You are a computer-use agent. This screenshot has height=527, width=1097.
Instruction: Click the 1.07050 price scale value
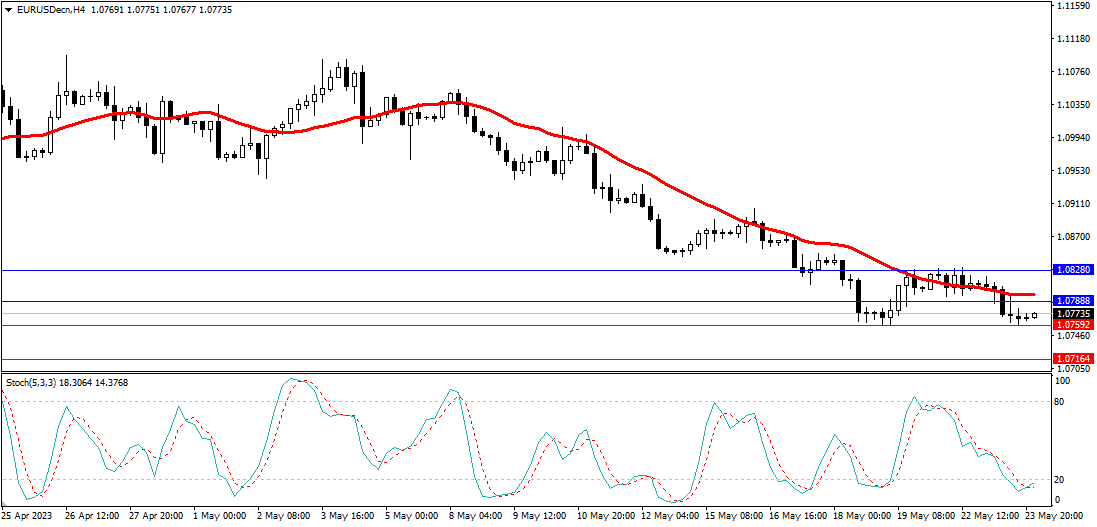(1075, 368)
